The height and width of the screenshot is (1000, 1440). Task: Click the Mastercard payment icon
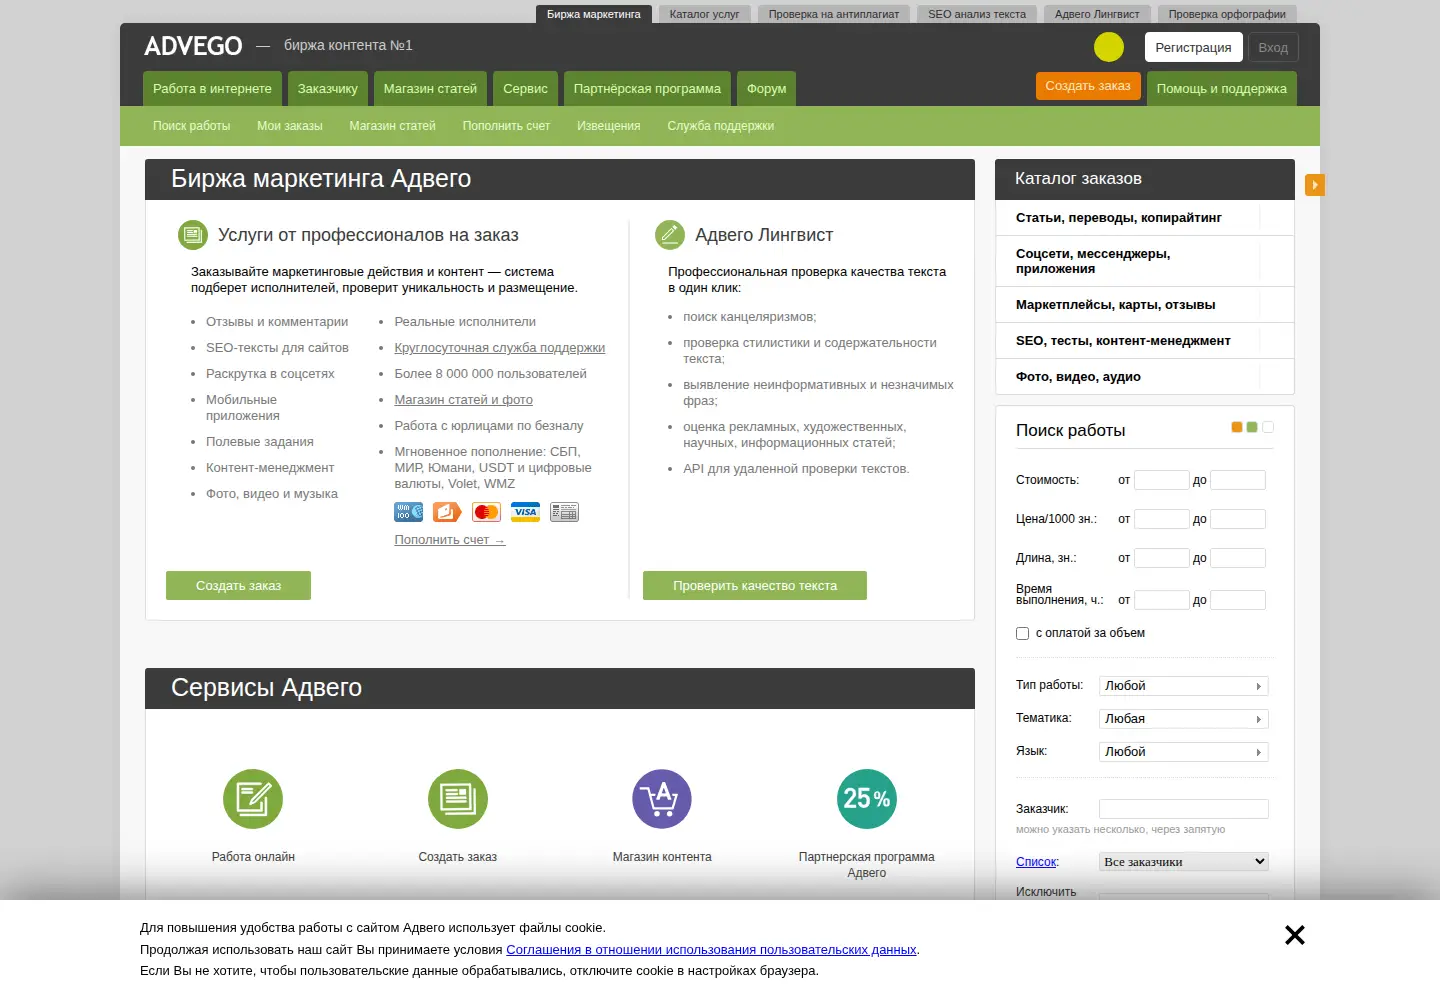tap(486, 512)
